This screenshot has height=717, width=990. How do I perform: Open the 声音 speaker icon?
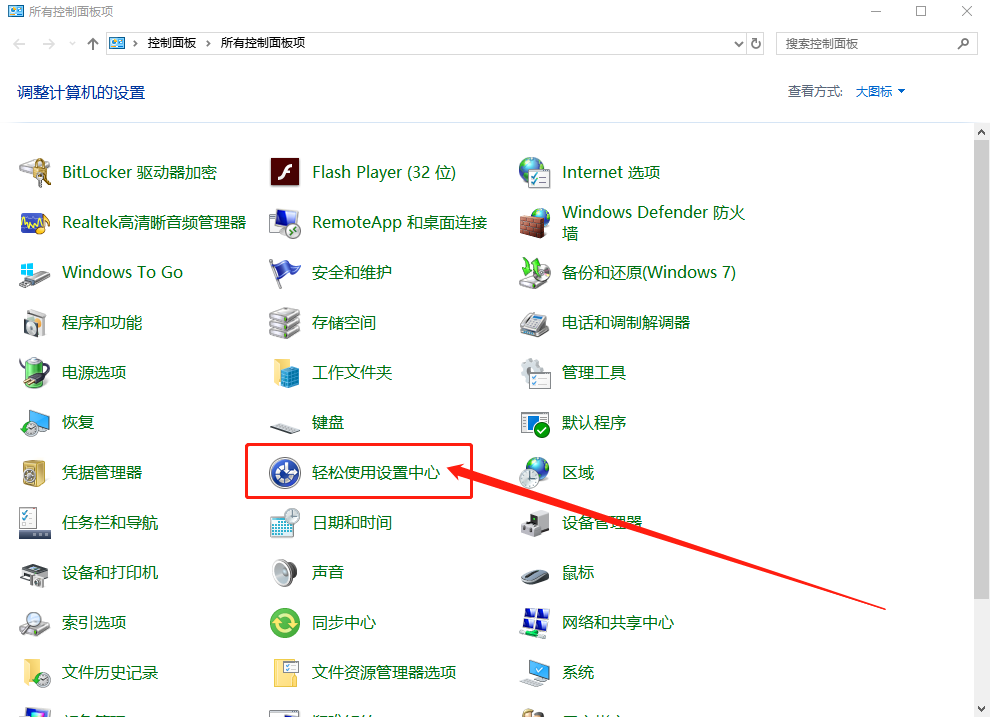point(285,572)
